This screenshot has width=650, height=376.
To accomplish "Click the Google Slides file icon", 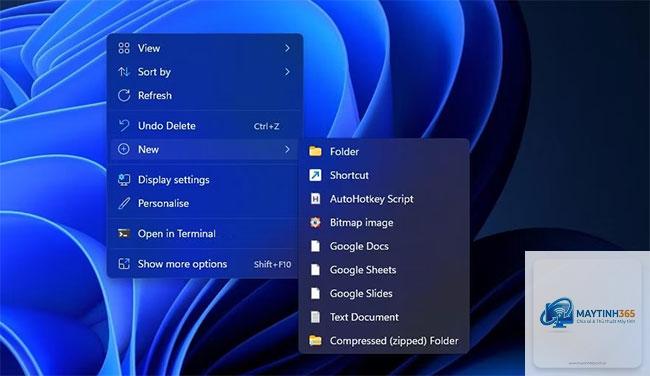I will tap(315, 293).
